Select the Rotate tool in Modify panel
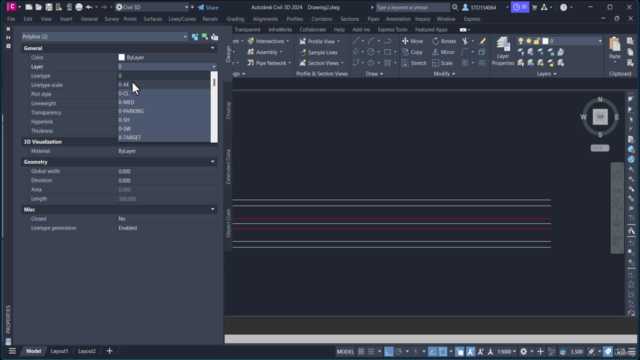The image size is (640, 360). (444, 41)
